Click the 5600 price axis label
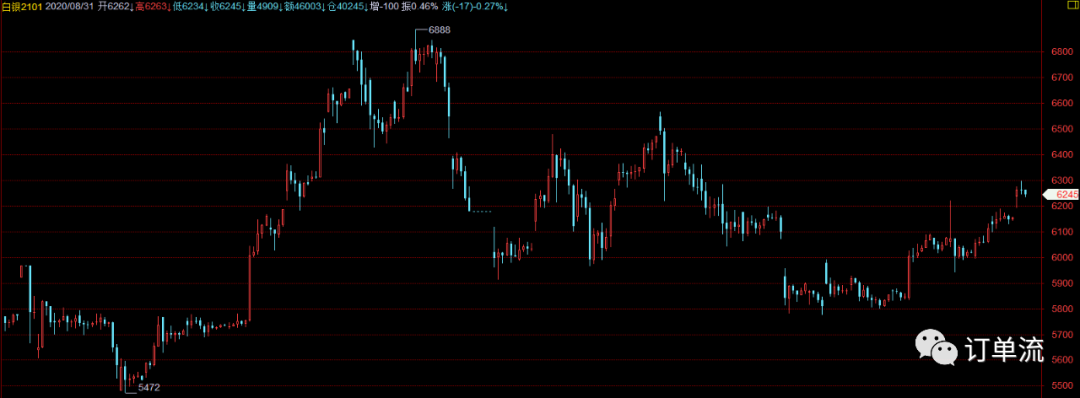The width and height of the screenshot is (1080, 398). coord(1063,361)
